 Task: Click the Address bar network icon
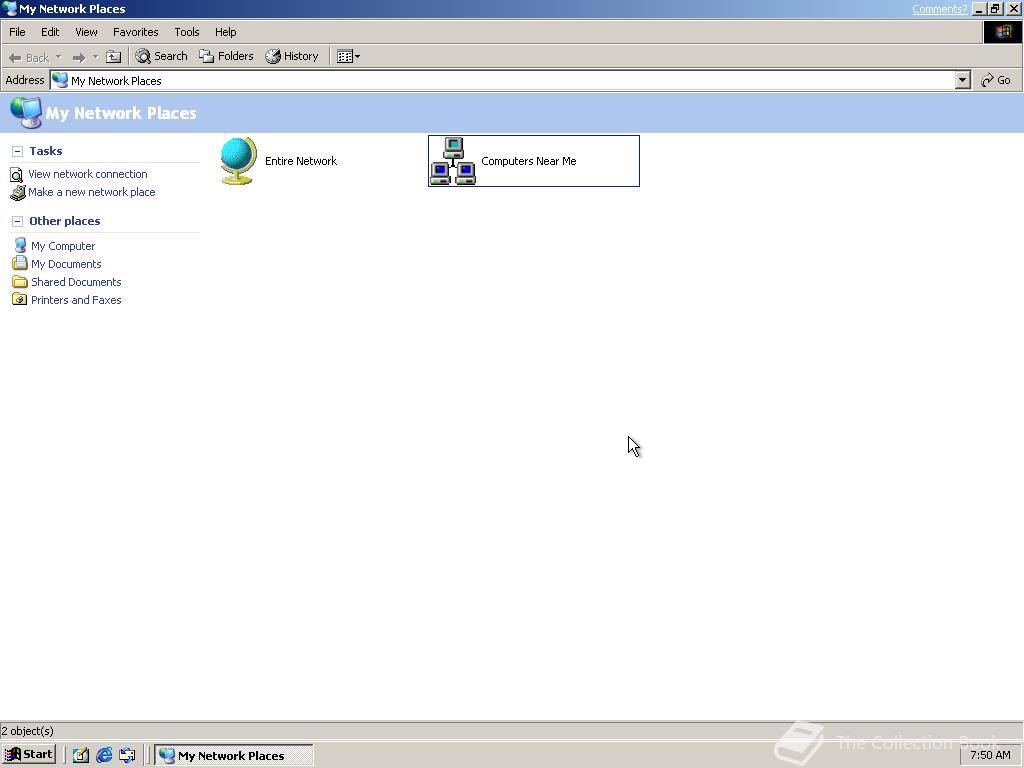pyautogui.click(x=60, y=80)
